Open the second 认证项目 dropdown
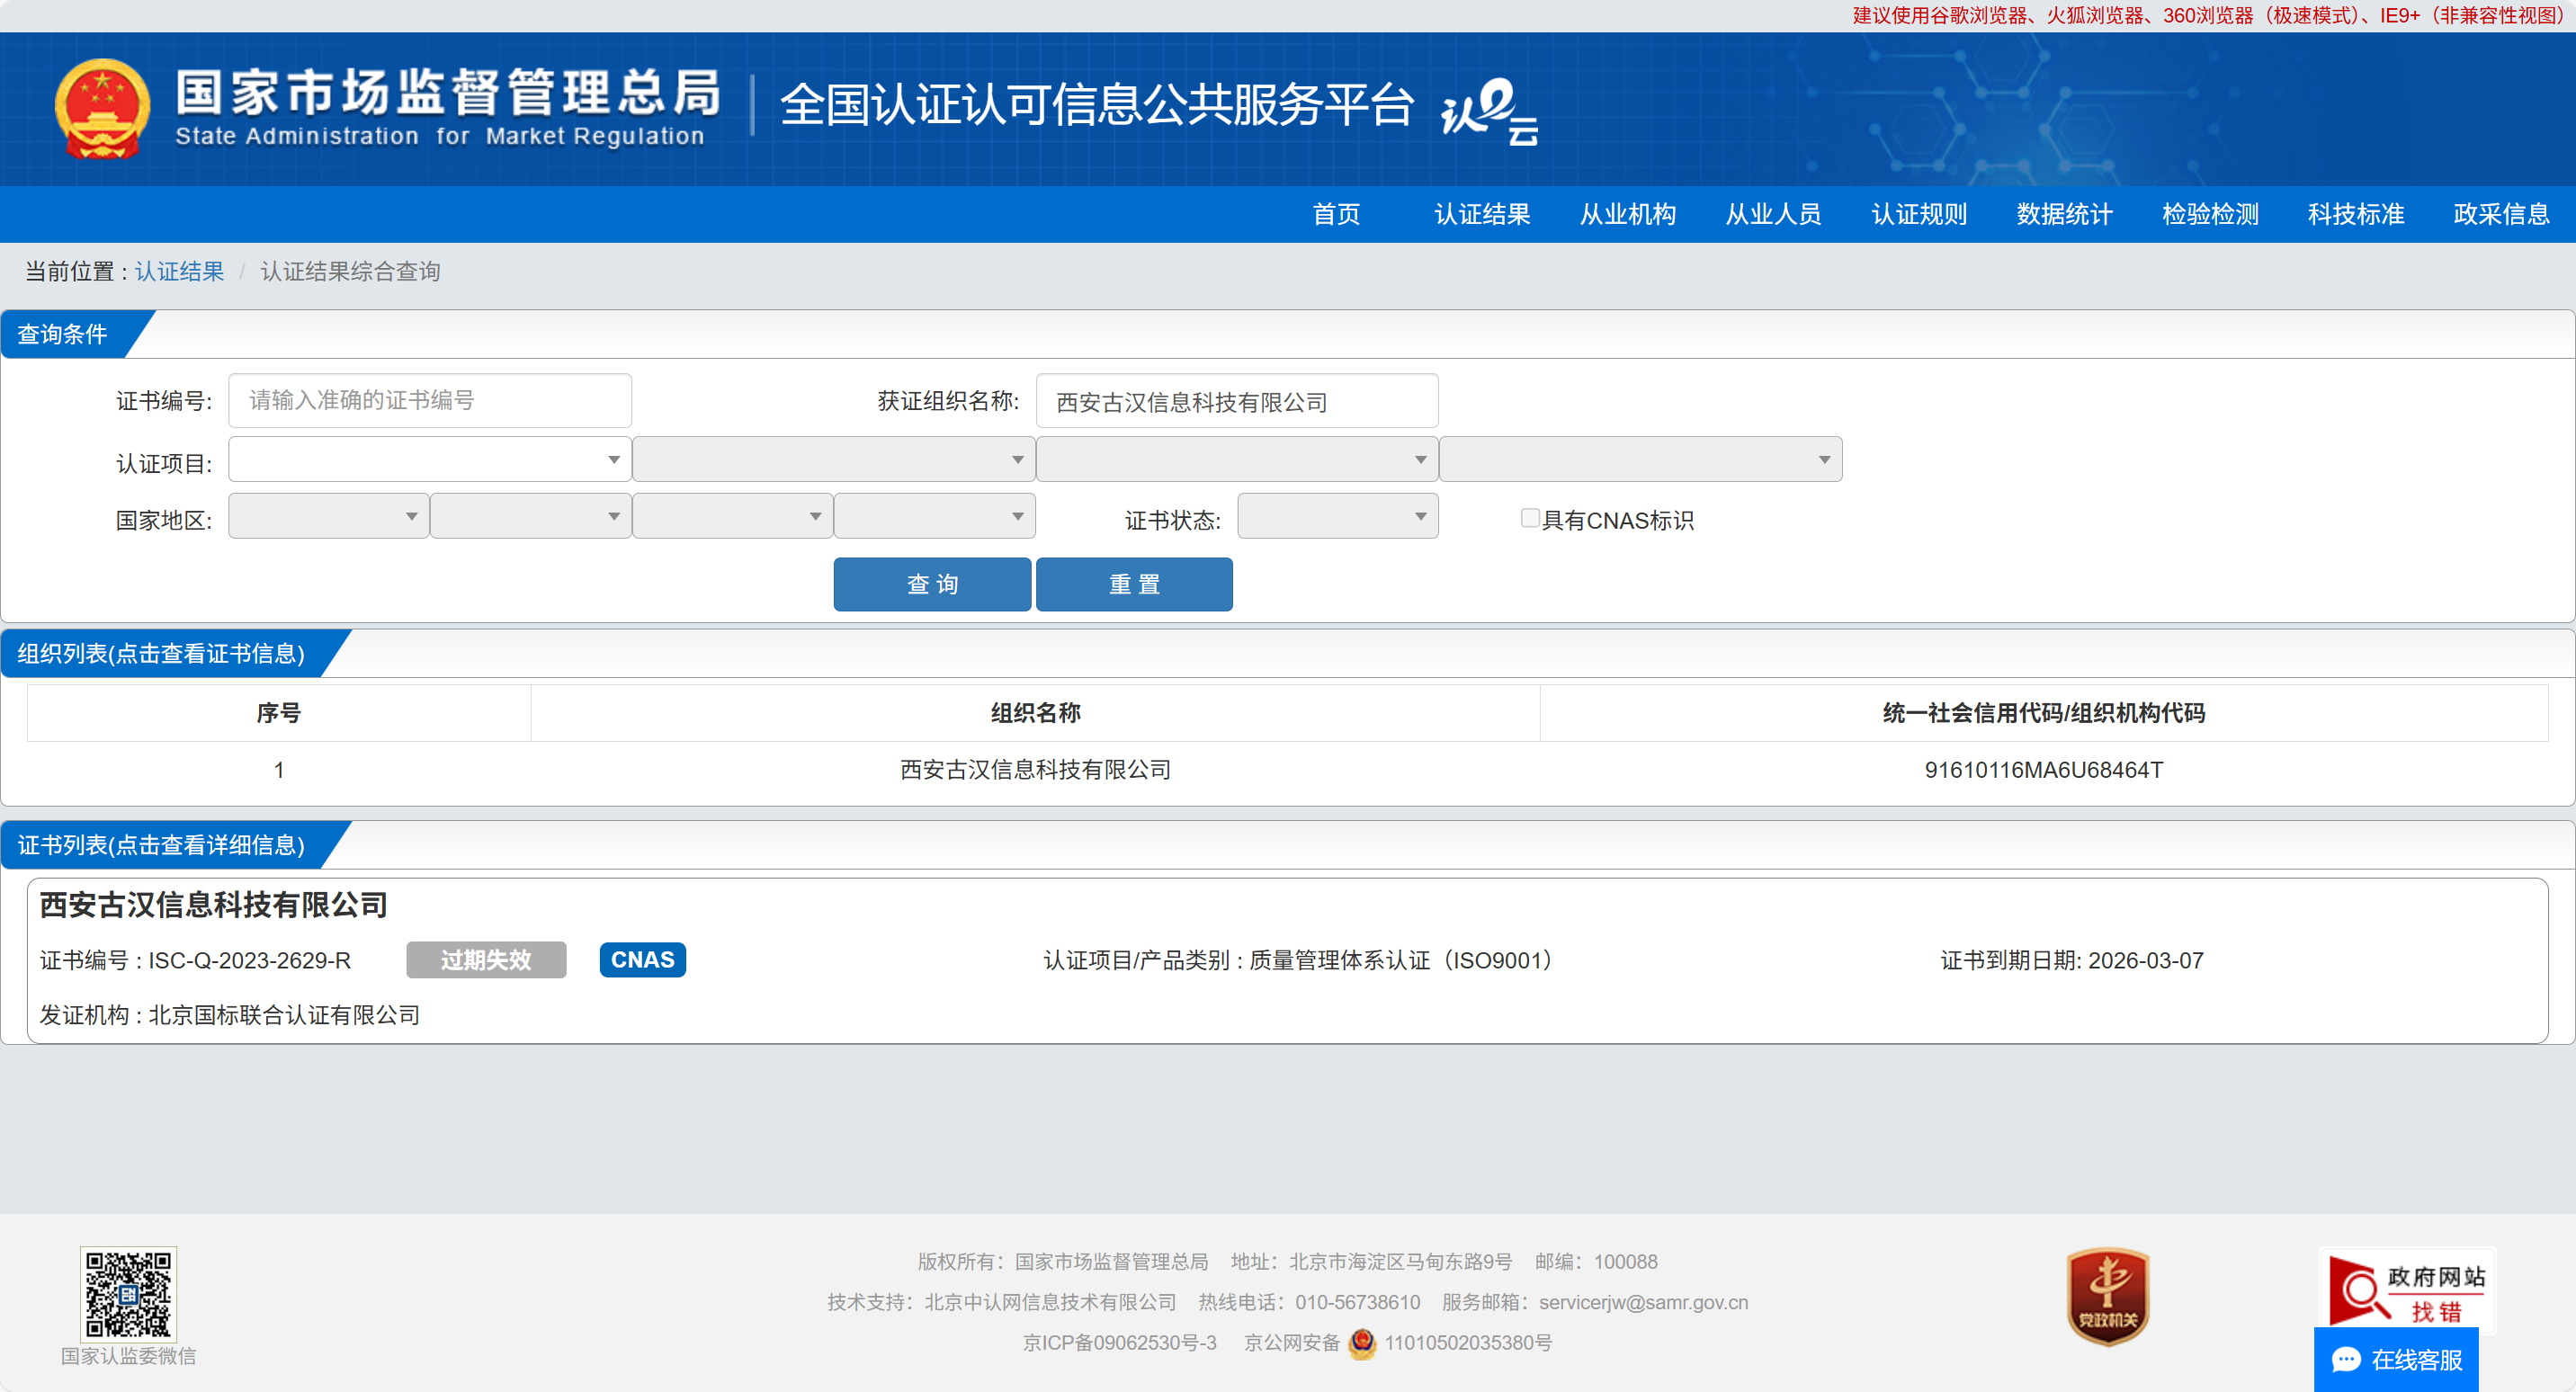The width and height of the screenshot is (2576, 1392). (833, 460)
